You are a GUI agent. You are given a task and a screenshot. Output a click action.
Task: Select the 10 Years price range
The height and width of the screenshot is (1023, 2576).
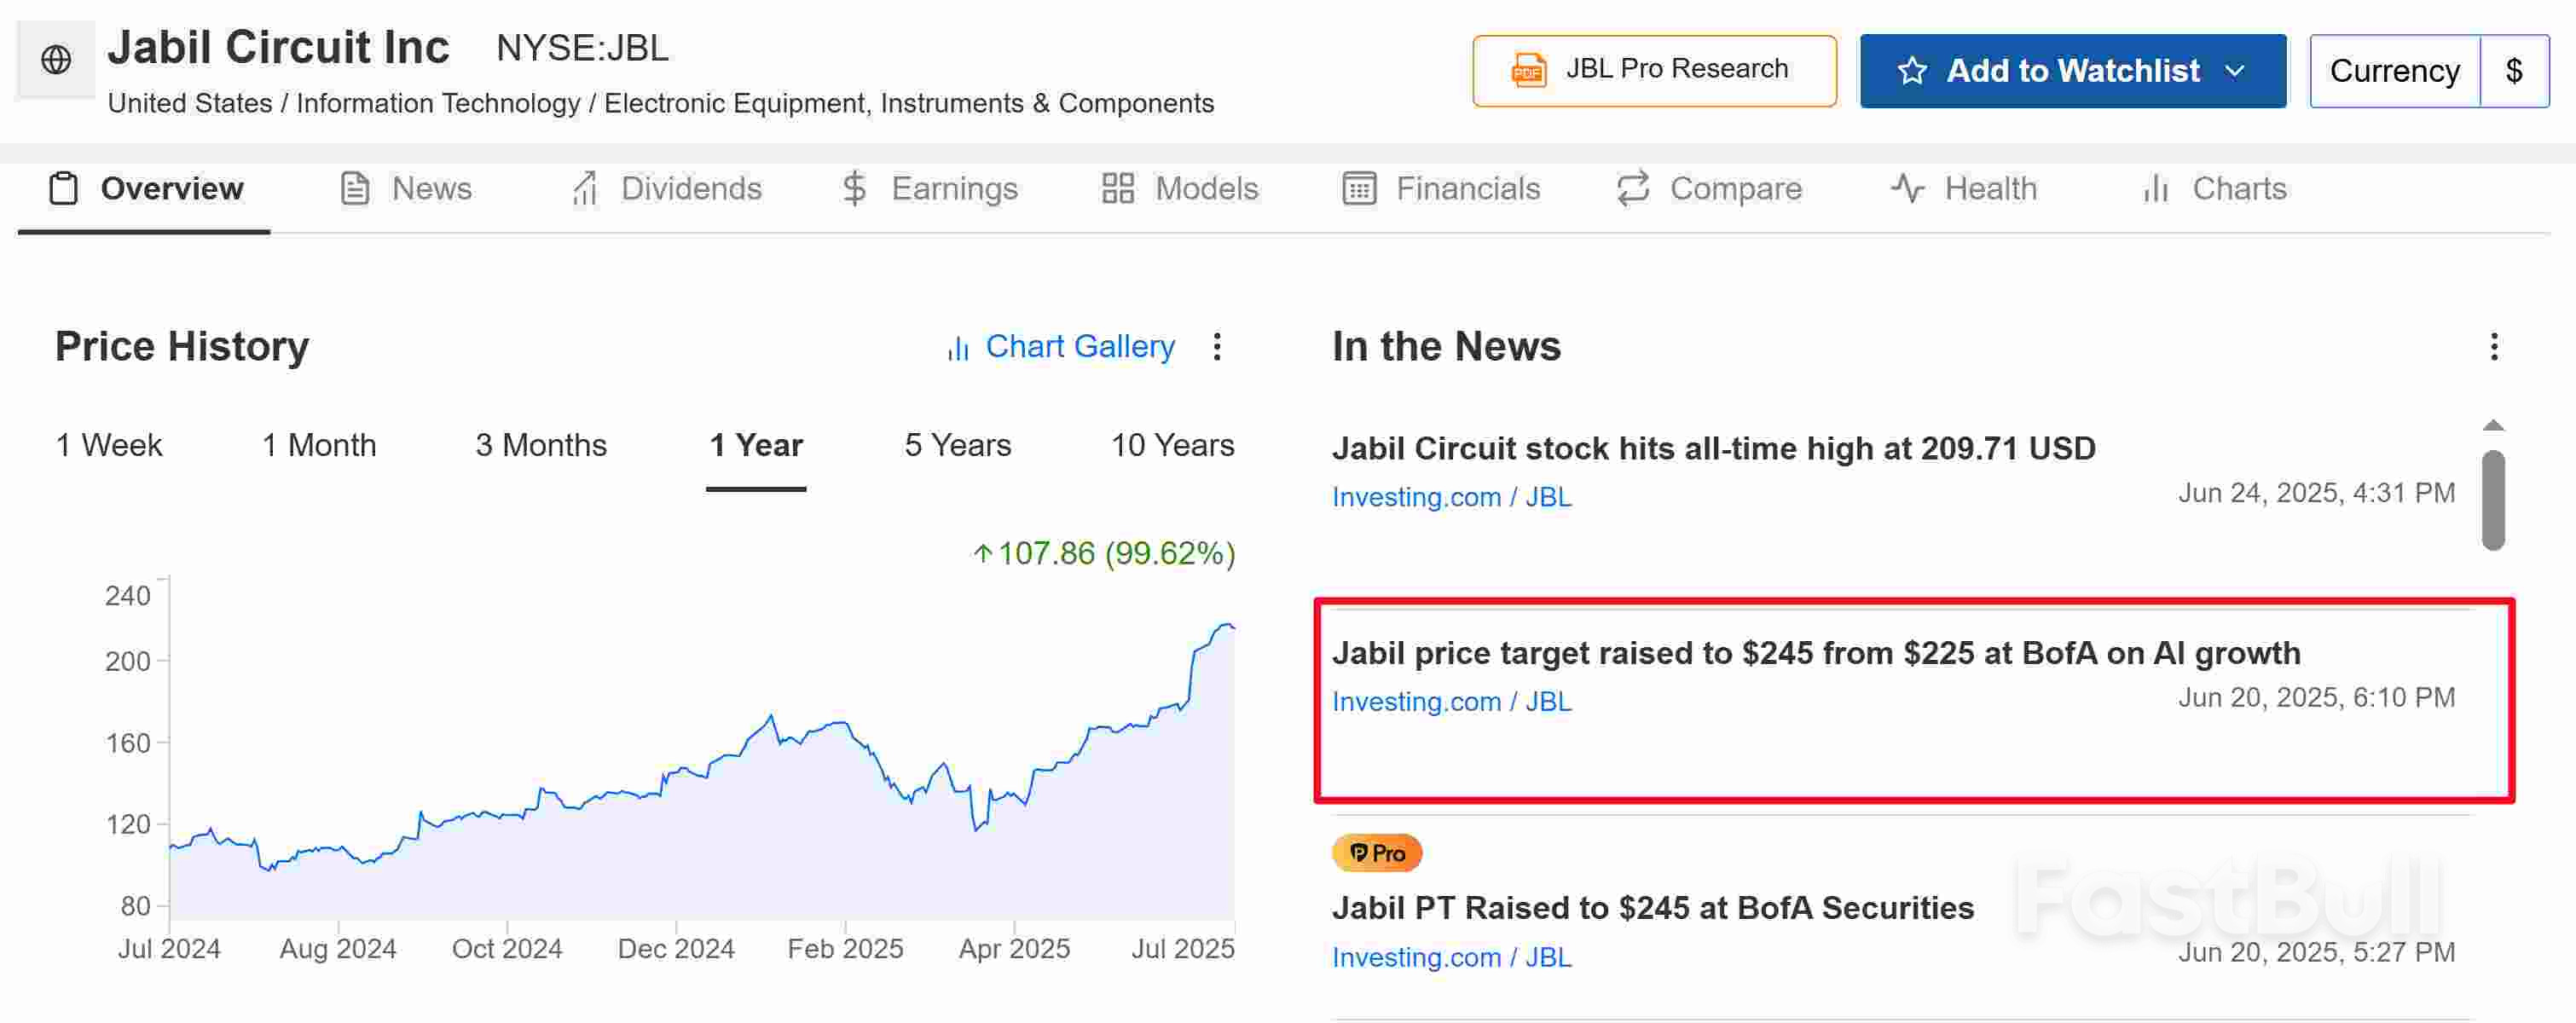point(1172,445)
